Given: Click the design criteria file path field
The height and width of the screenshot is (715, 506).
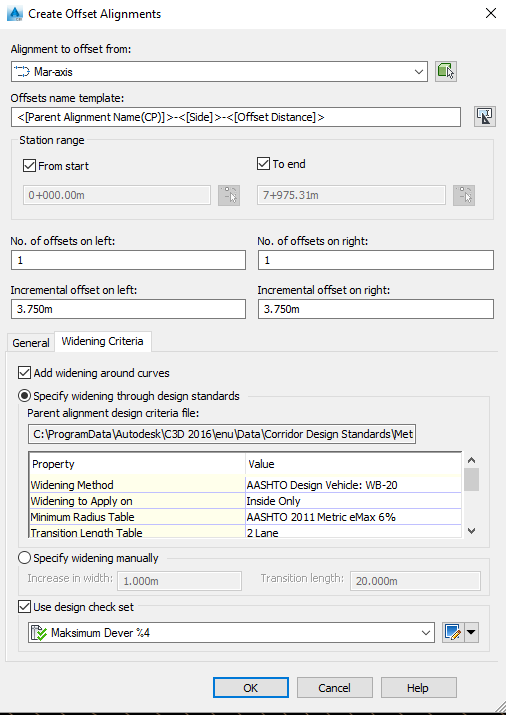Looking at the screenshot, I should tap(222, 434).
